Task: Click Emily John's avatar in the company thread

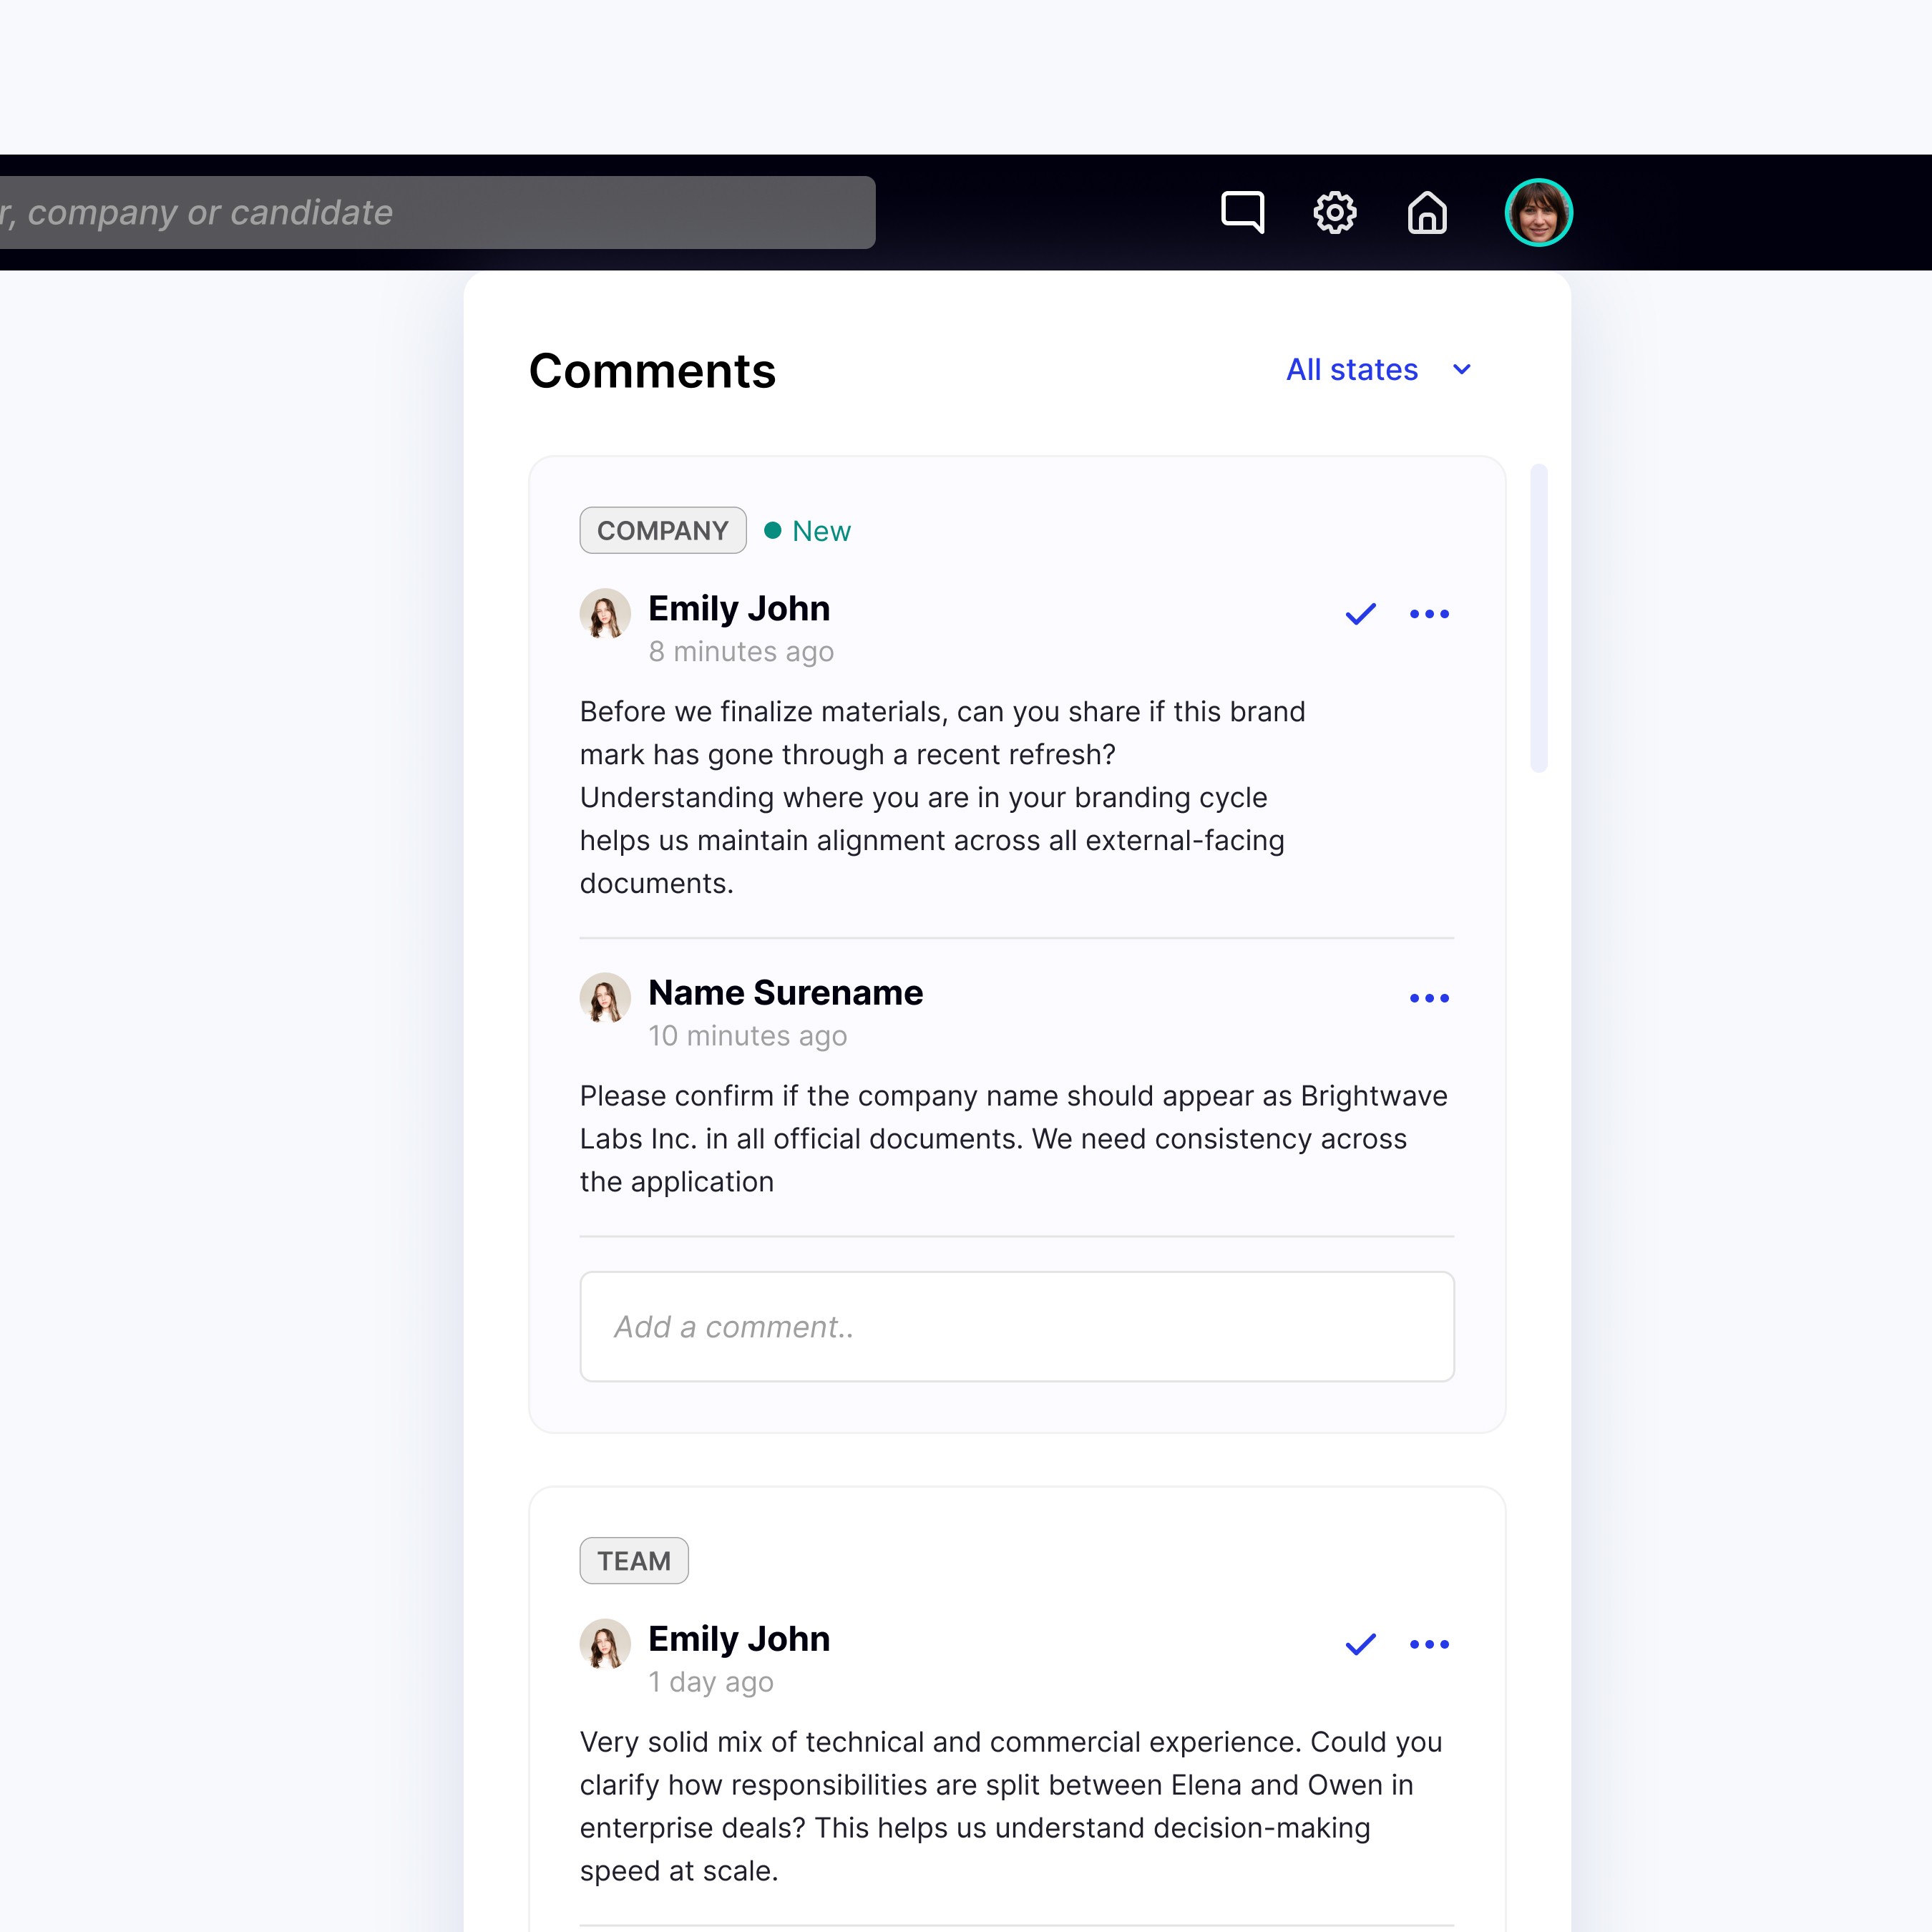Action: (605, 613)
